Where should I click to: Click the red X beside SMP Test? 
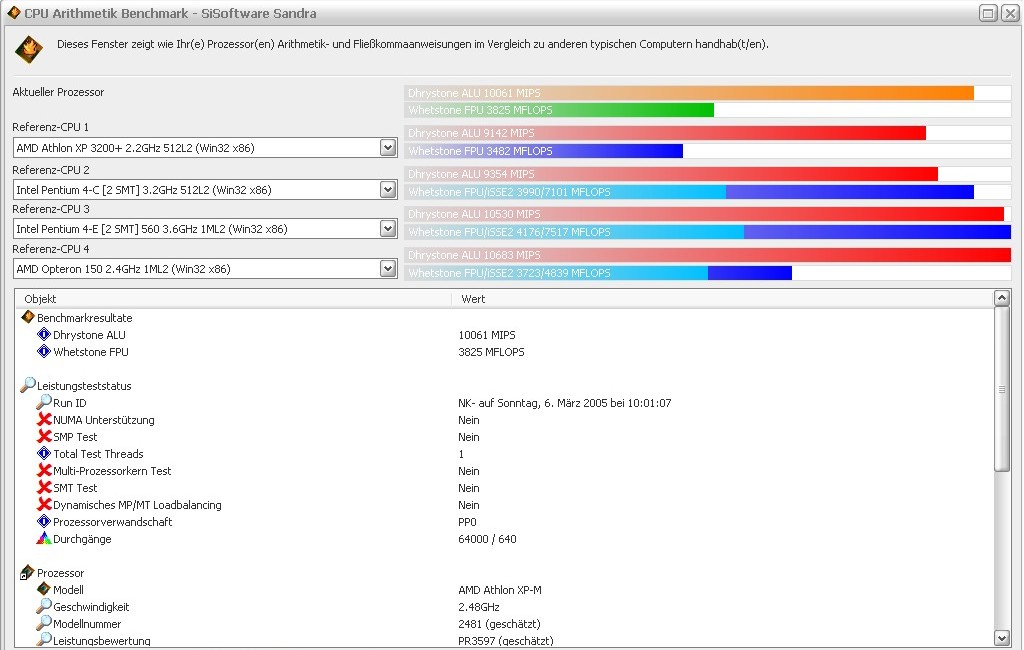point(44,436)
